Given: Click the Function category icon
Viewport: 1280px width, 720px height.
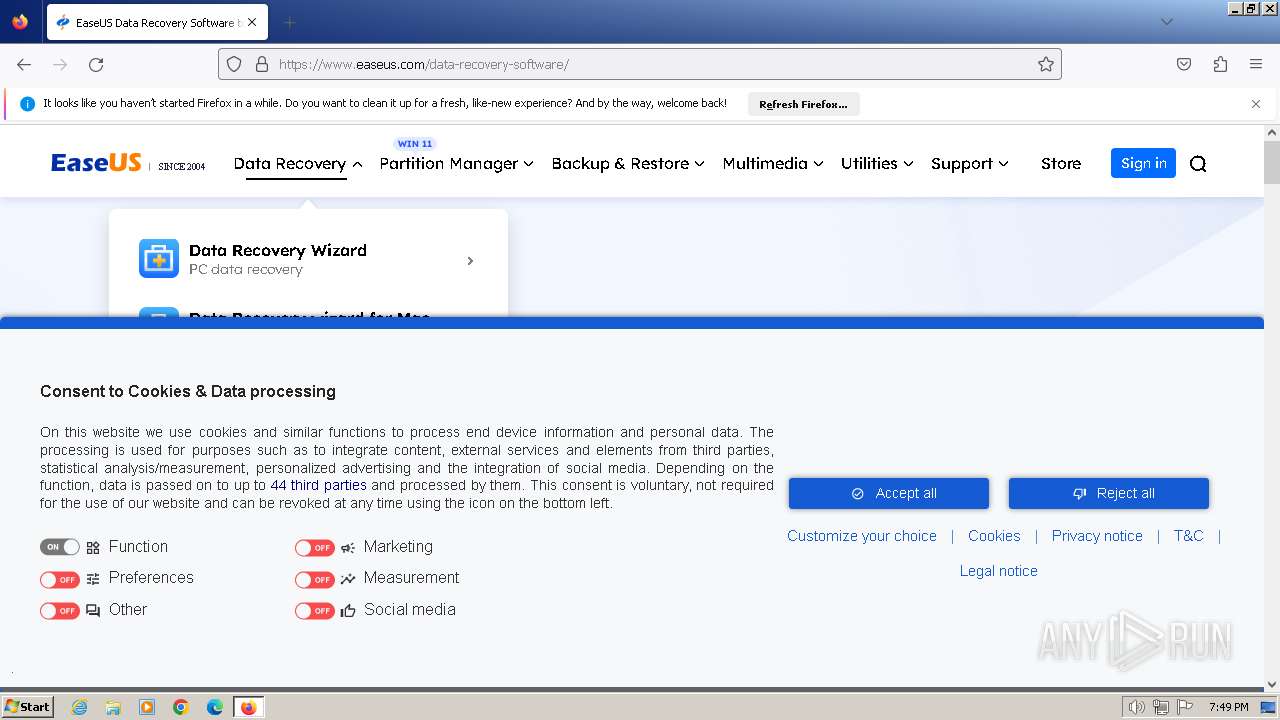Looking at the screenshot, I should pyautogui.click(x=93, y=548).
